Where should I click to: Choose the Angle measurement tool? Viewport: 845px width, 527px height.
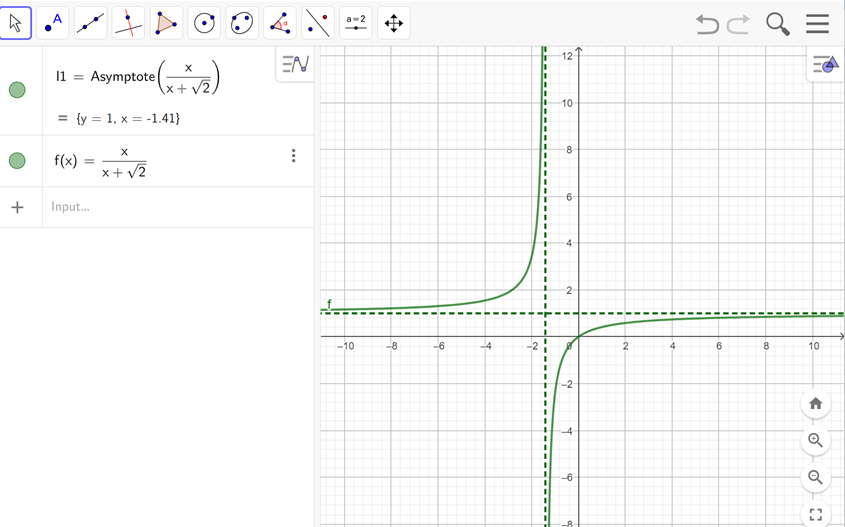tap(280, 23)
